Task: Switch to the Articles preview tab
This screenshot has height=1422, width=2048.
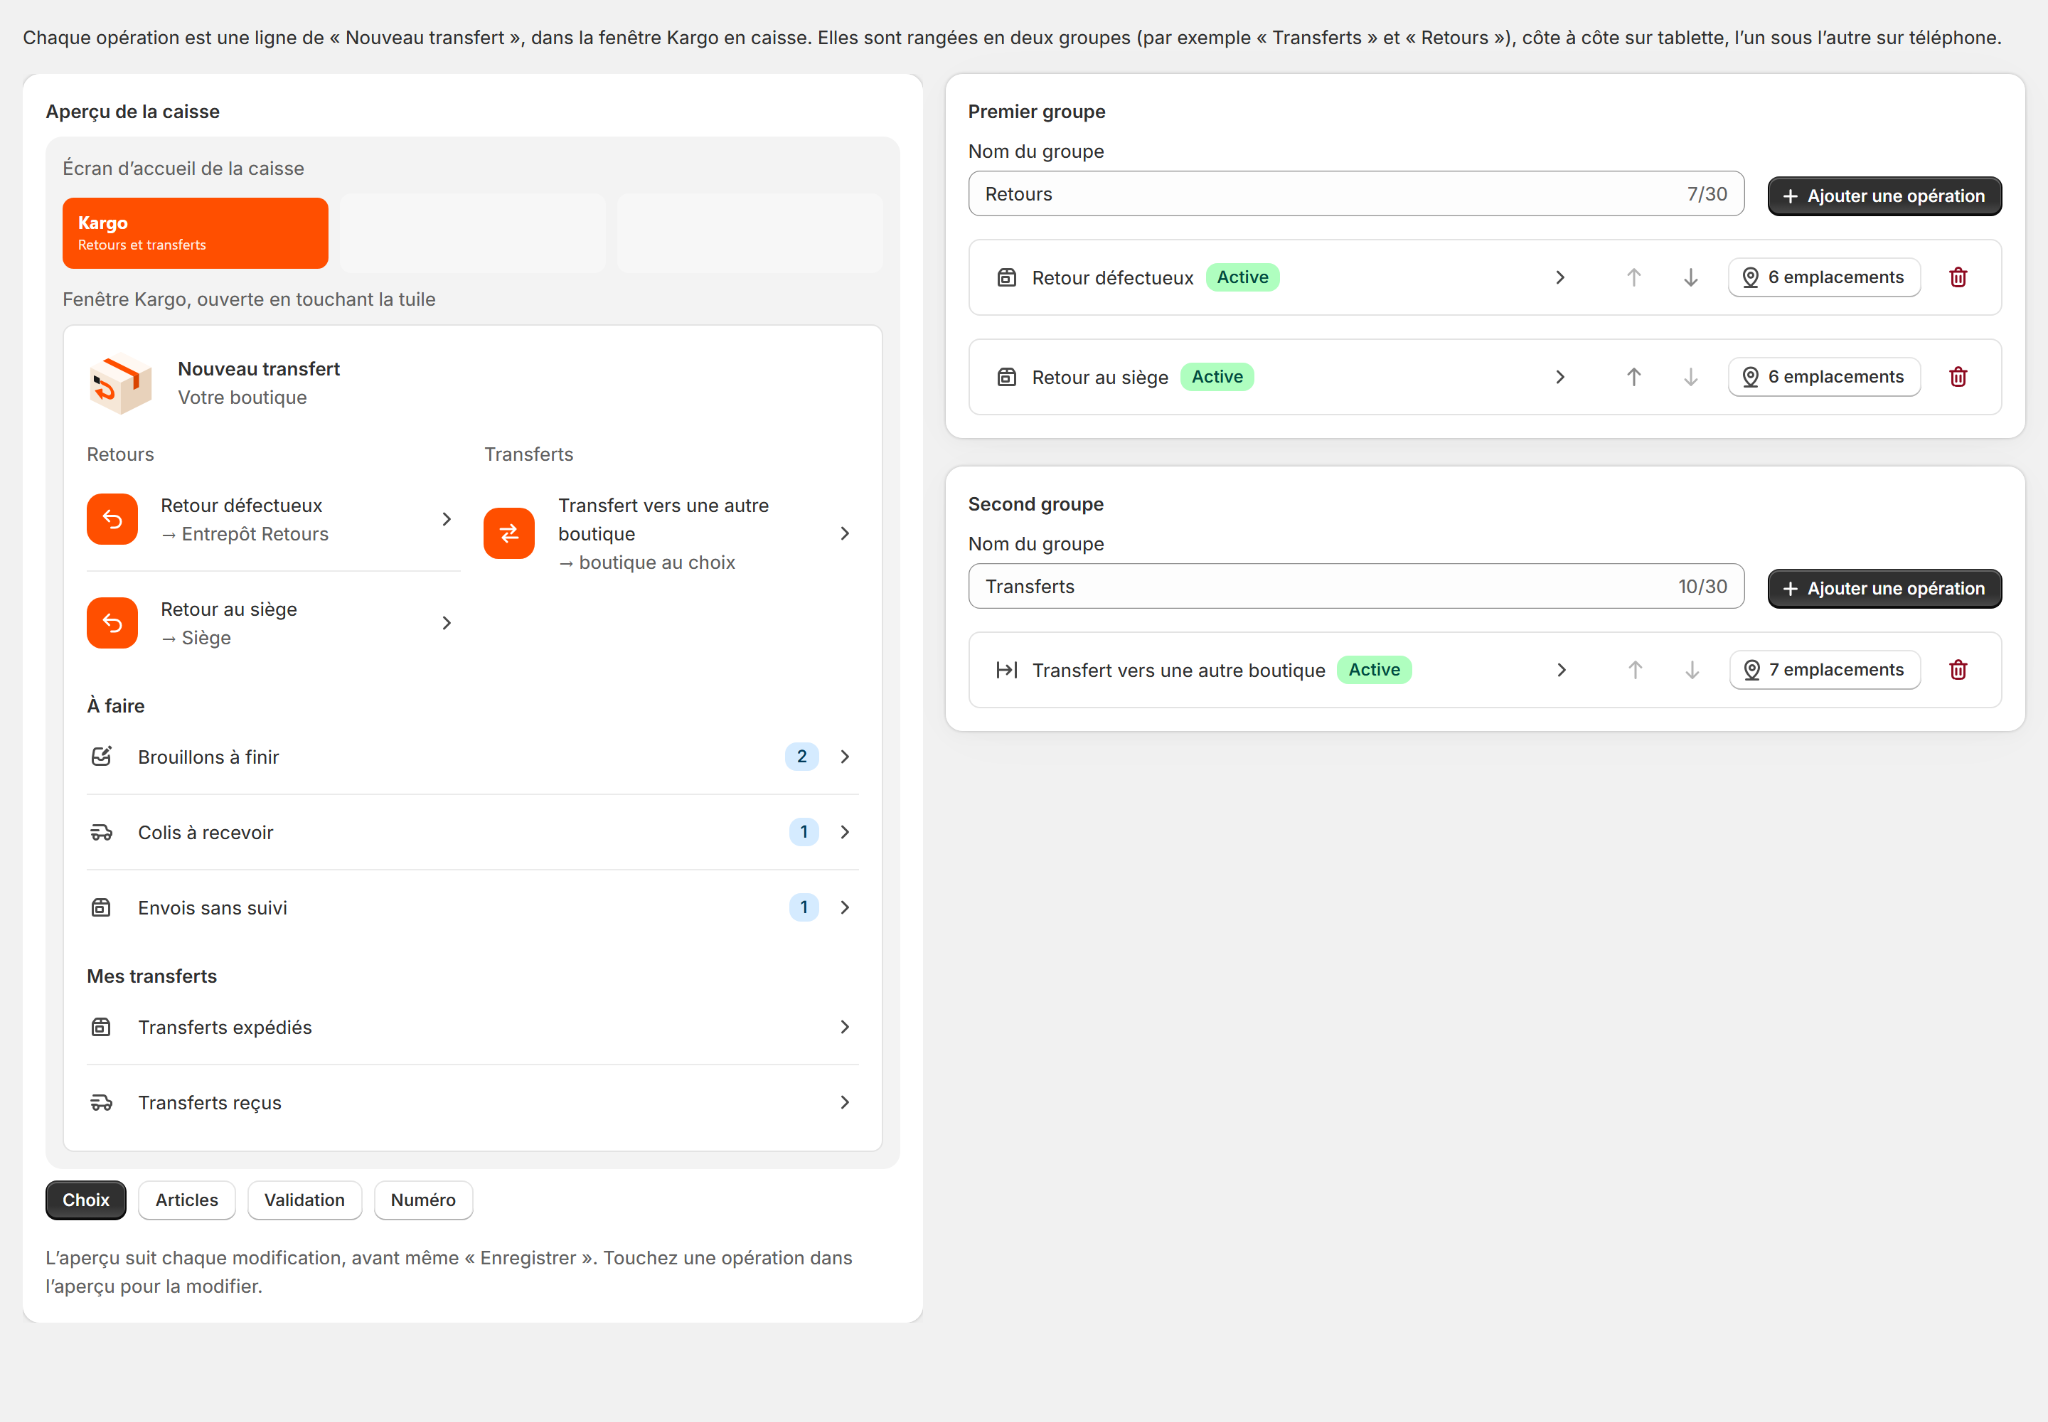Action: tap(187, 1200)
